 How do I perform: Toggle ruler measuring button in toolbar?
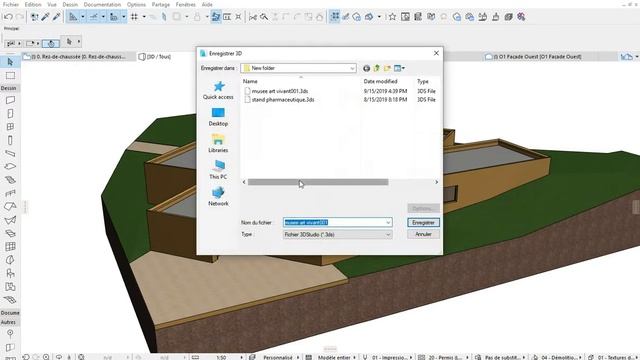tap(114, 17)
